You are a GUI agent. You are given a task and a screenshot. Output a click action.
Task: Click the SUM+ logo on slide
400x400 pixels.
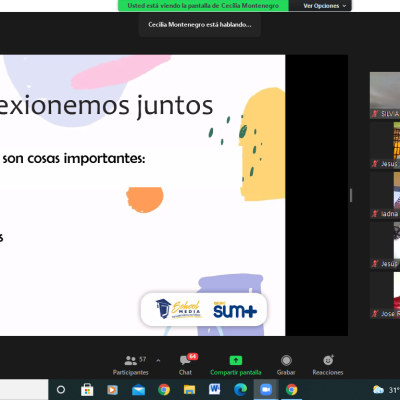coord(235,310)
